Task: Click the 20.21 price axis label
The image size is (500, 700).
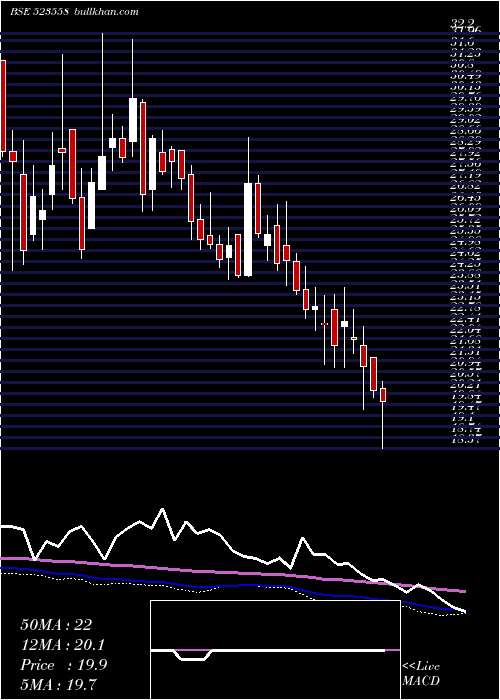Action: pyautogui.click(x=465, y=386)
